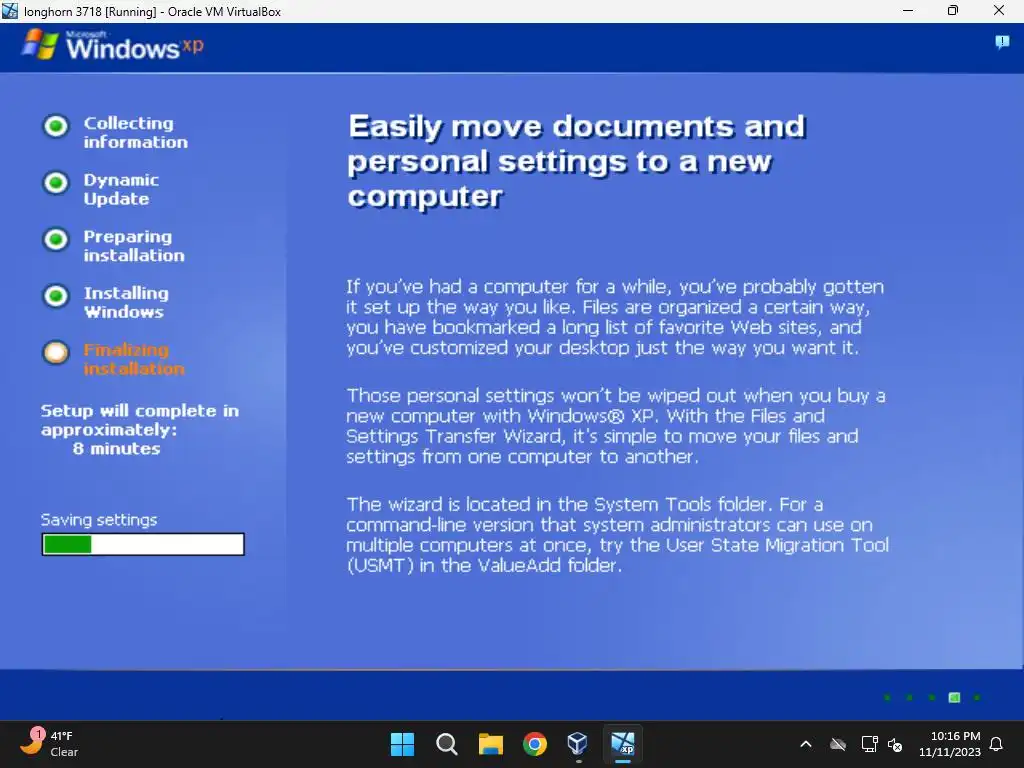Screen dimensions: 1024x768
Task: Open the notification bell
Action: [x=997, y=744]
